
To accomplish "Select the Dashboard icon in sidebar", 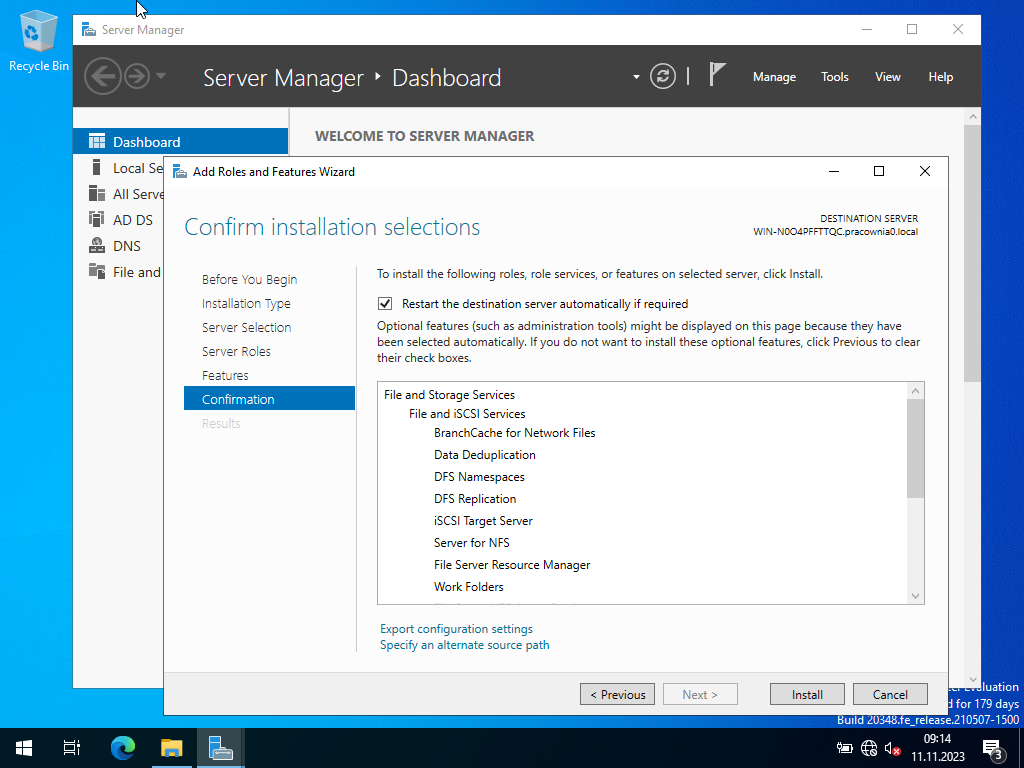I will pos(97,142).
